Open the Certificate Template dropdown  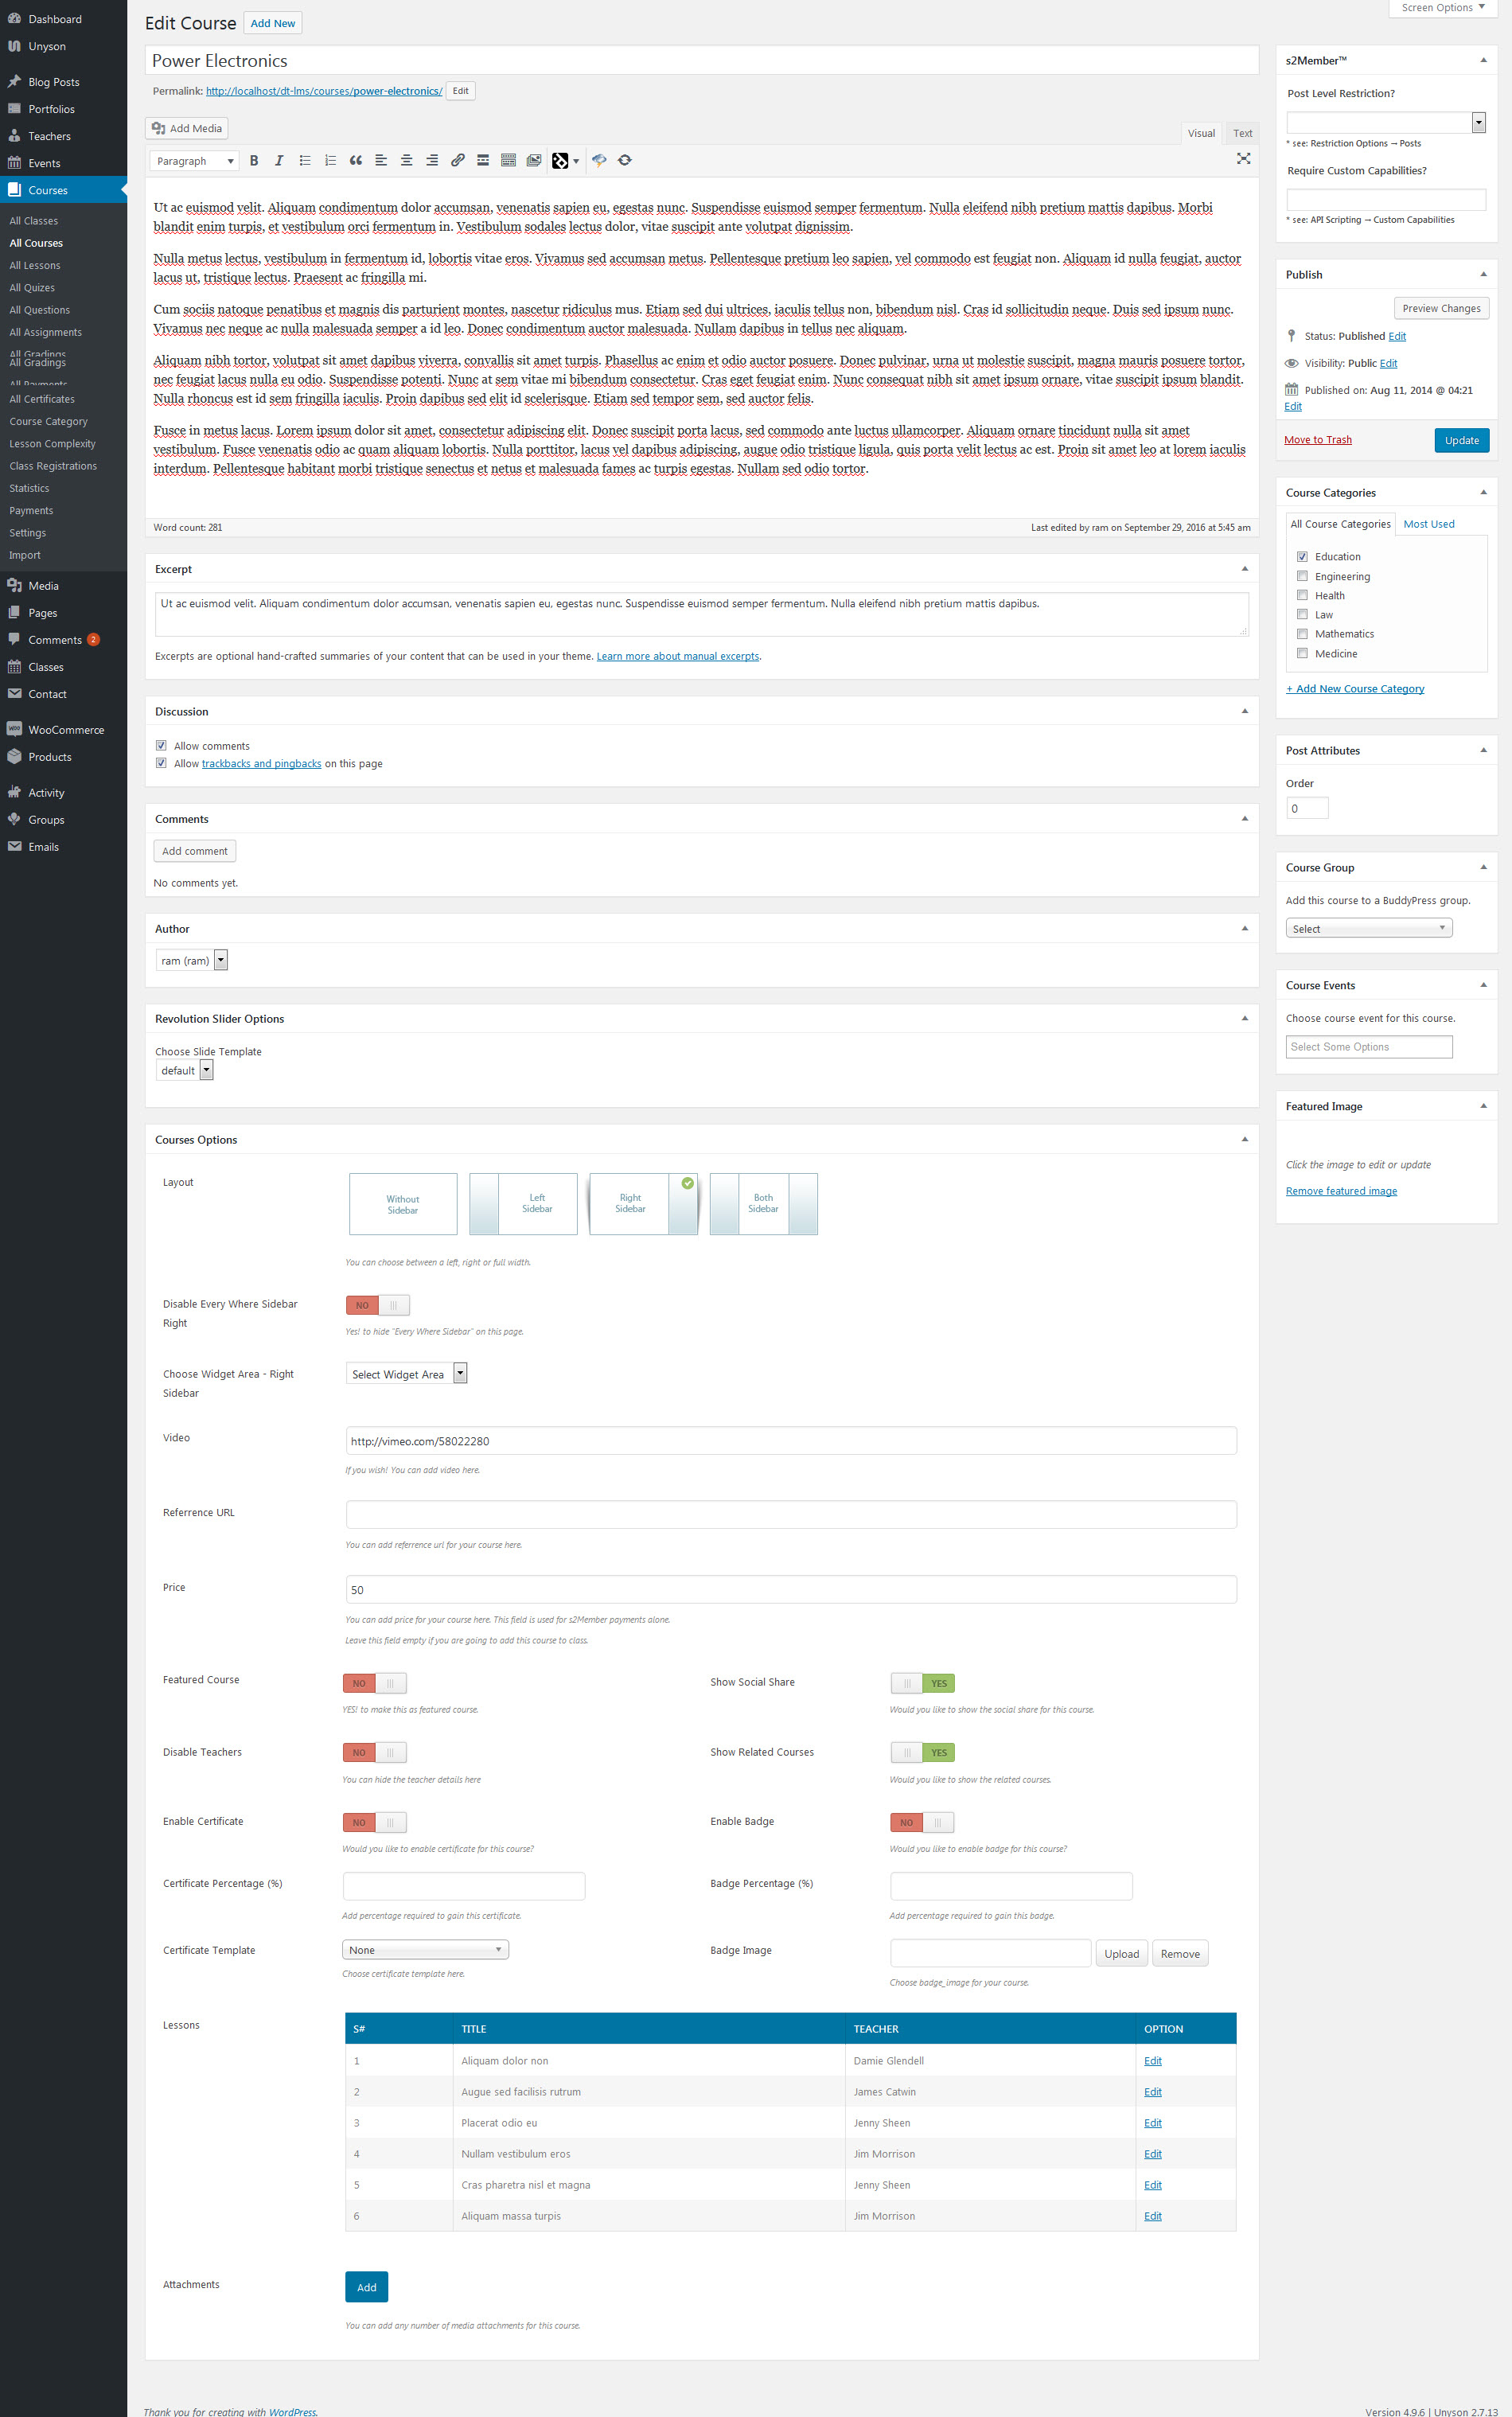tap(425, 1950)
